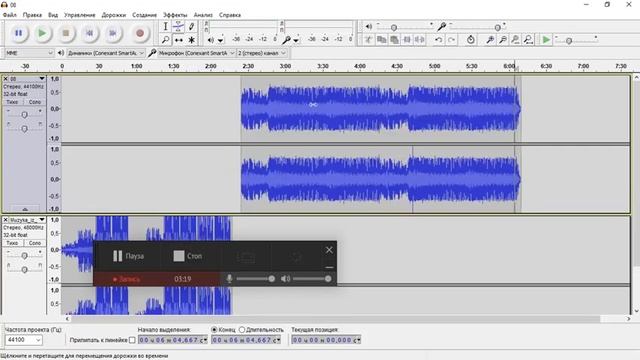Click the output volume slider in mixer toolbar
This screenshot has height=360, width=640.
point(404,27)
